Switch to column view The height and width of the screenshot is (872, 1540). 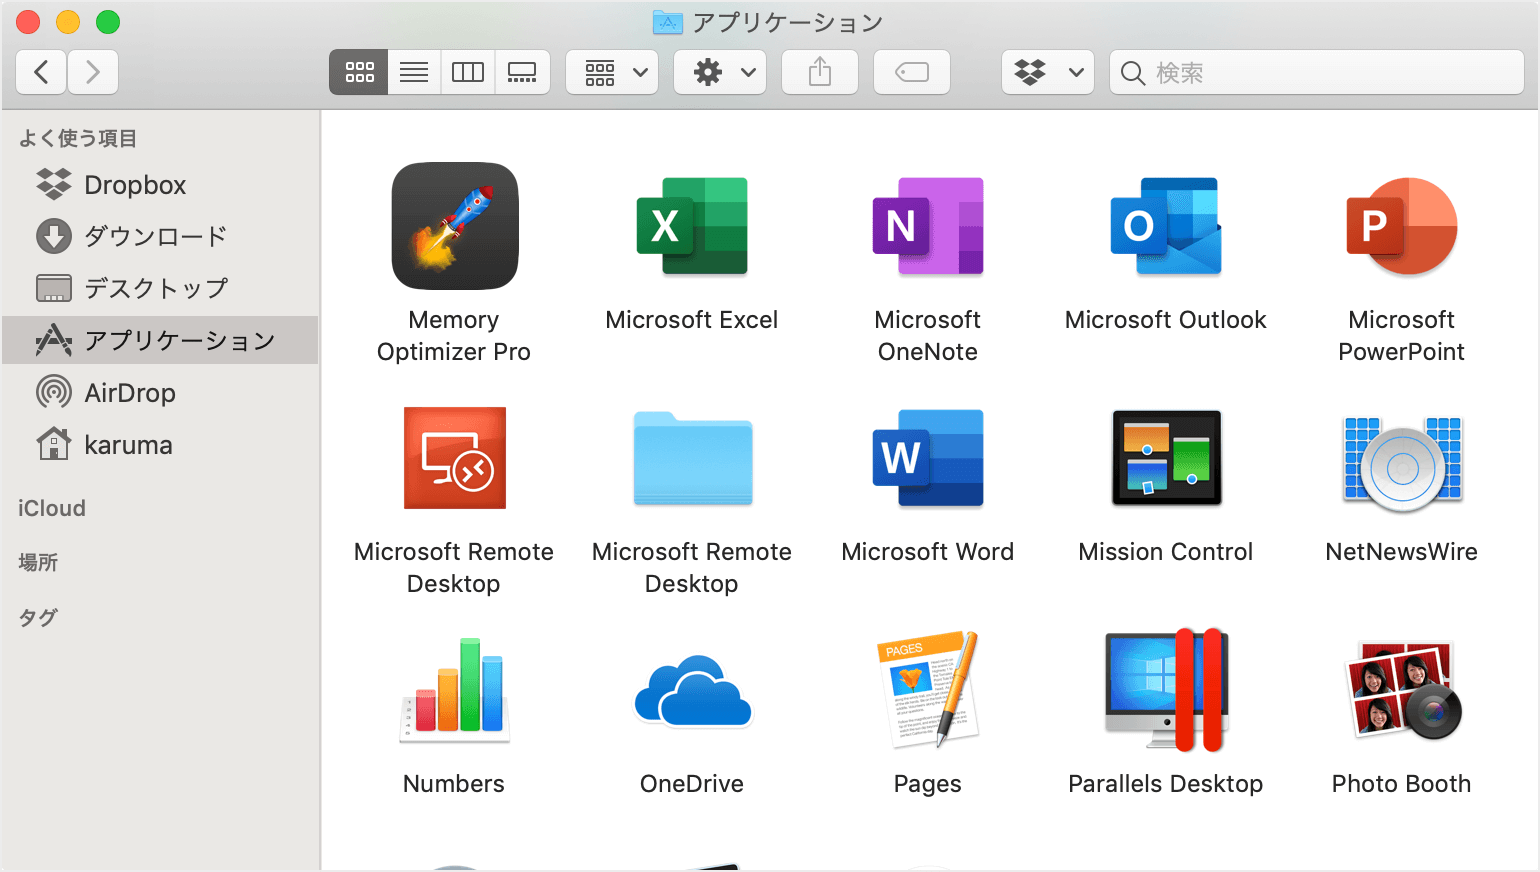pos(468,72)
